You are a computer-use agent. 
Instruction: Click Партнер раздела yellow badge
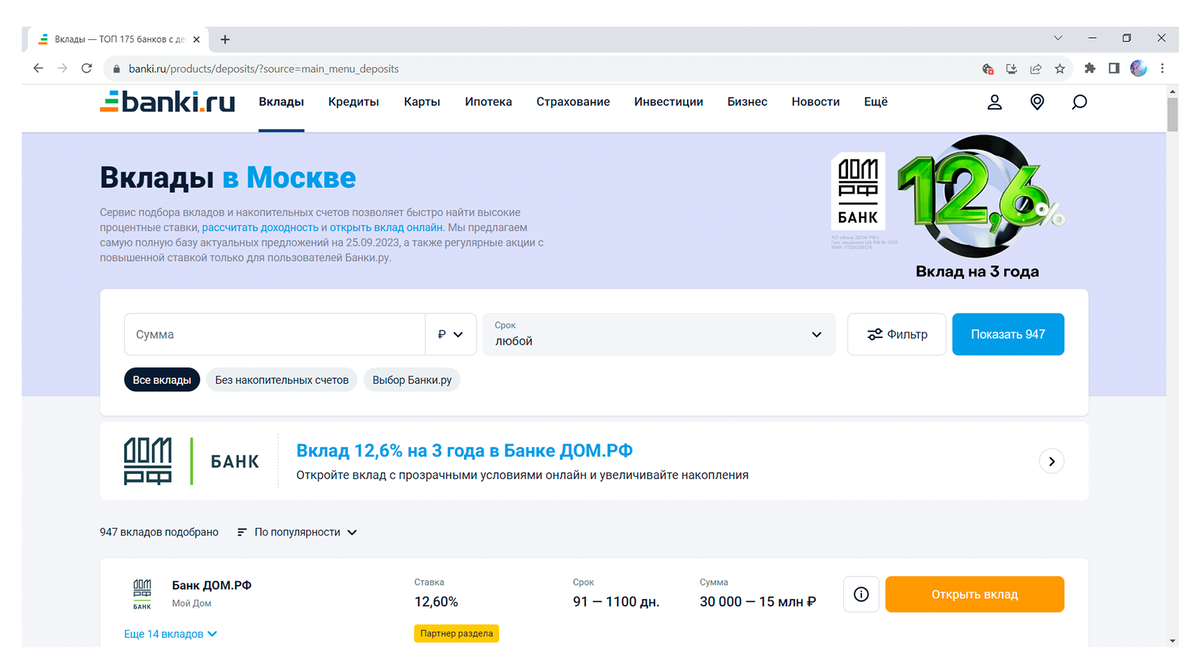456,633
